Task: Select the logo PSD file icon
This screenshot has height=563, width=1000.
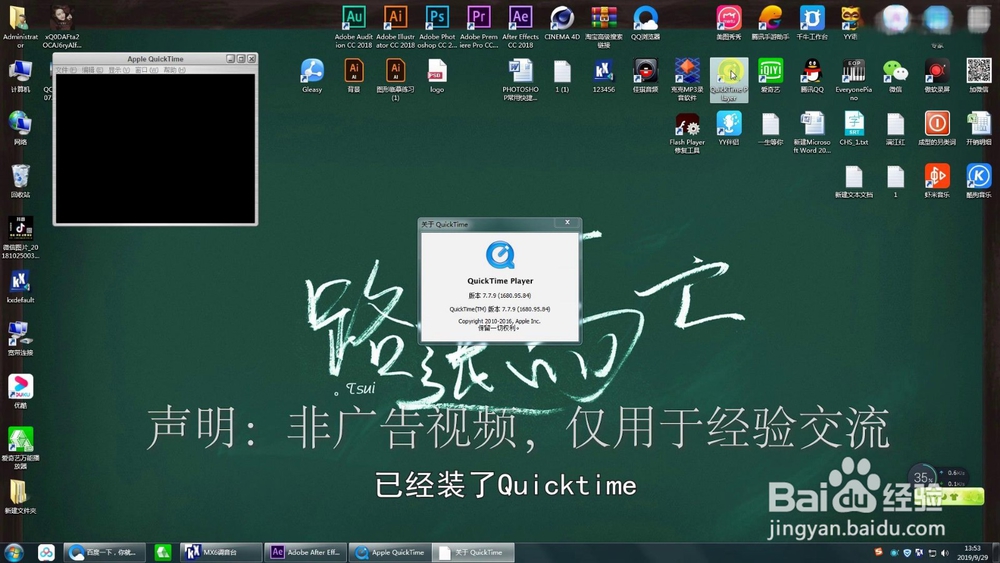Action: pyautogui.click(x=437, y=76)
